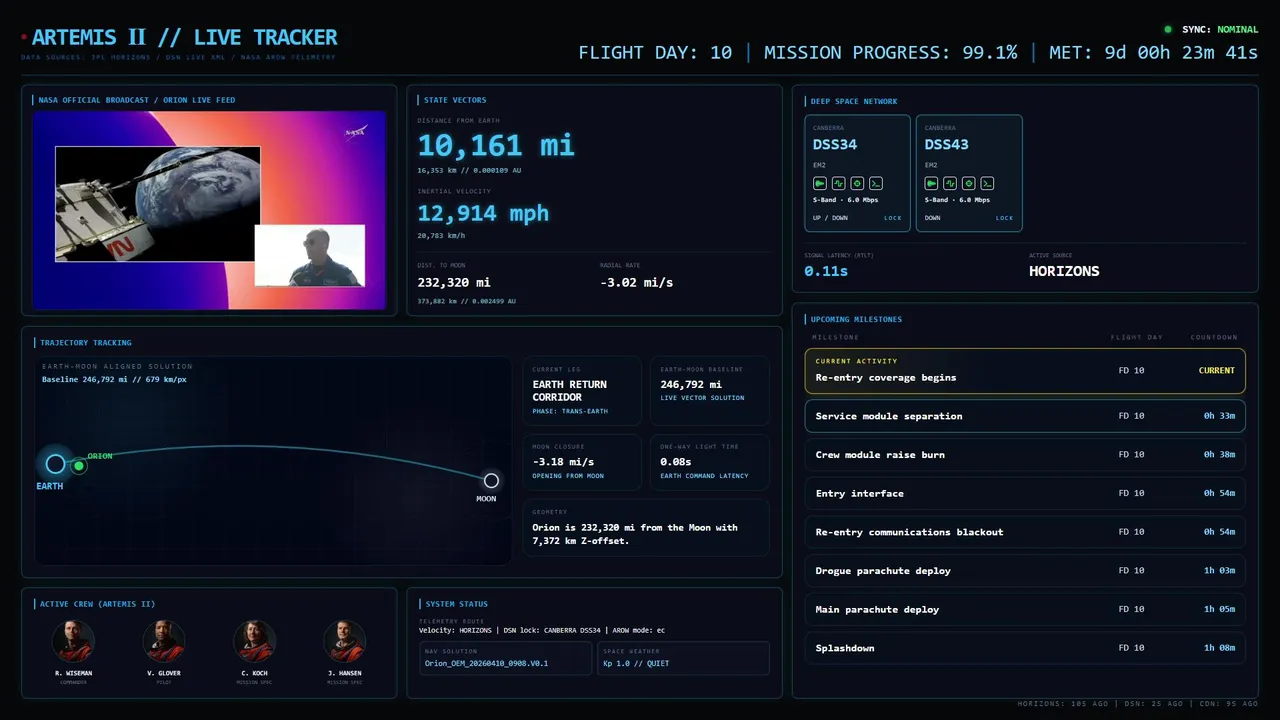Open the DSS43 station card
Image resolution: width=1280 pixels, height=720 pixels.
click(969, 173)
